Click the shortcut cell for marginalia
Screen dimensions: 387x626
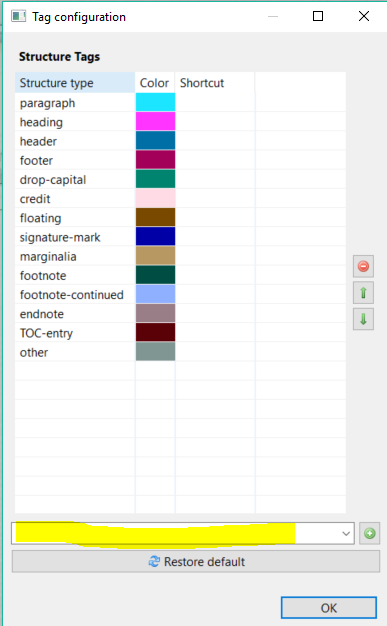coord(215,256)
